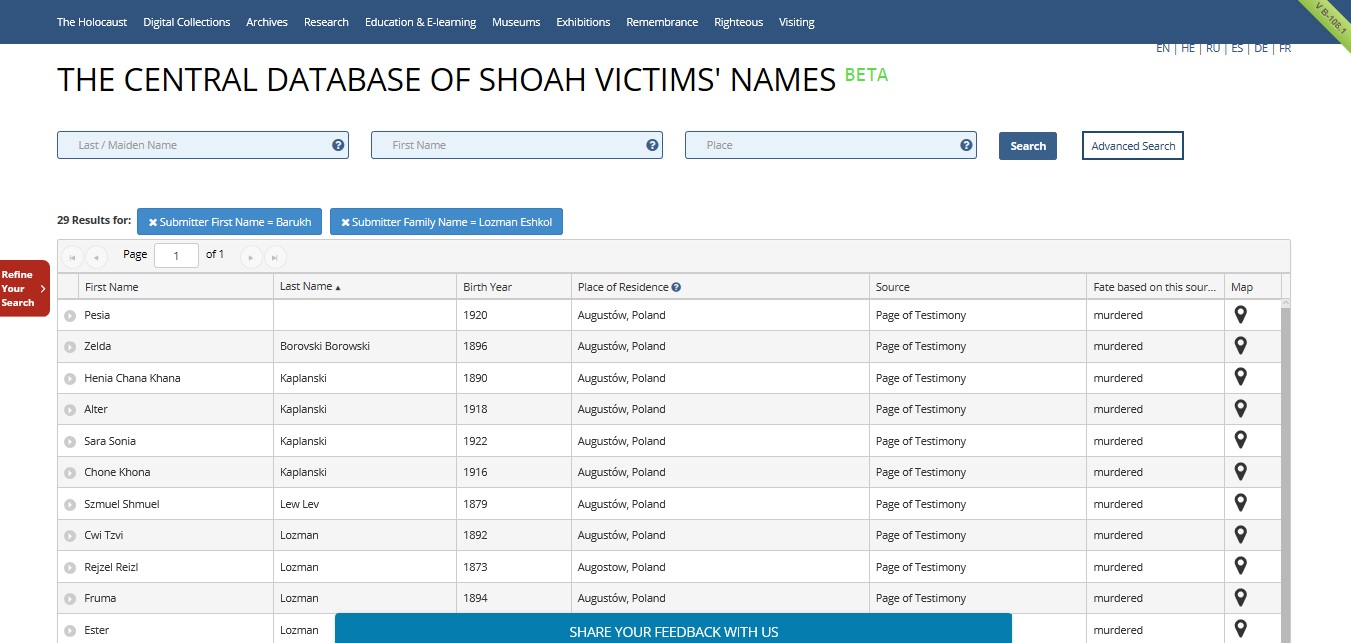Remove Submitter First Name = Barukh filter
This screenshot has height=643, width=1351.
[x=153, y=222]
